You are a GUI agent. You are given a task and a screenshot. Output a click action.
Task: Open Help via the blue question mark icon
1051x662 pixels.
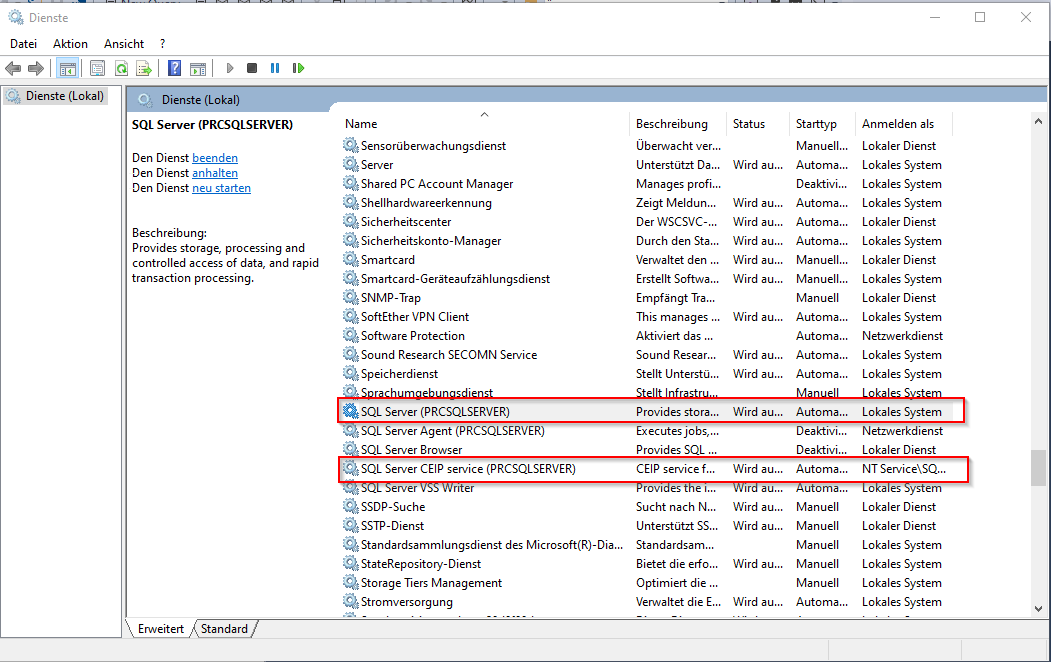click(x=174, y=68)
